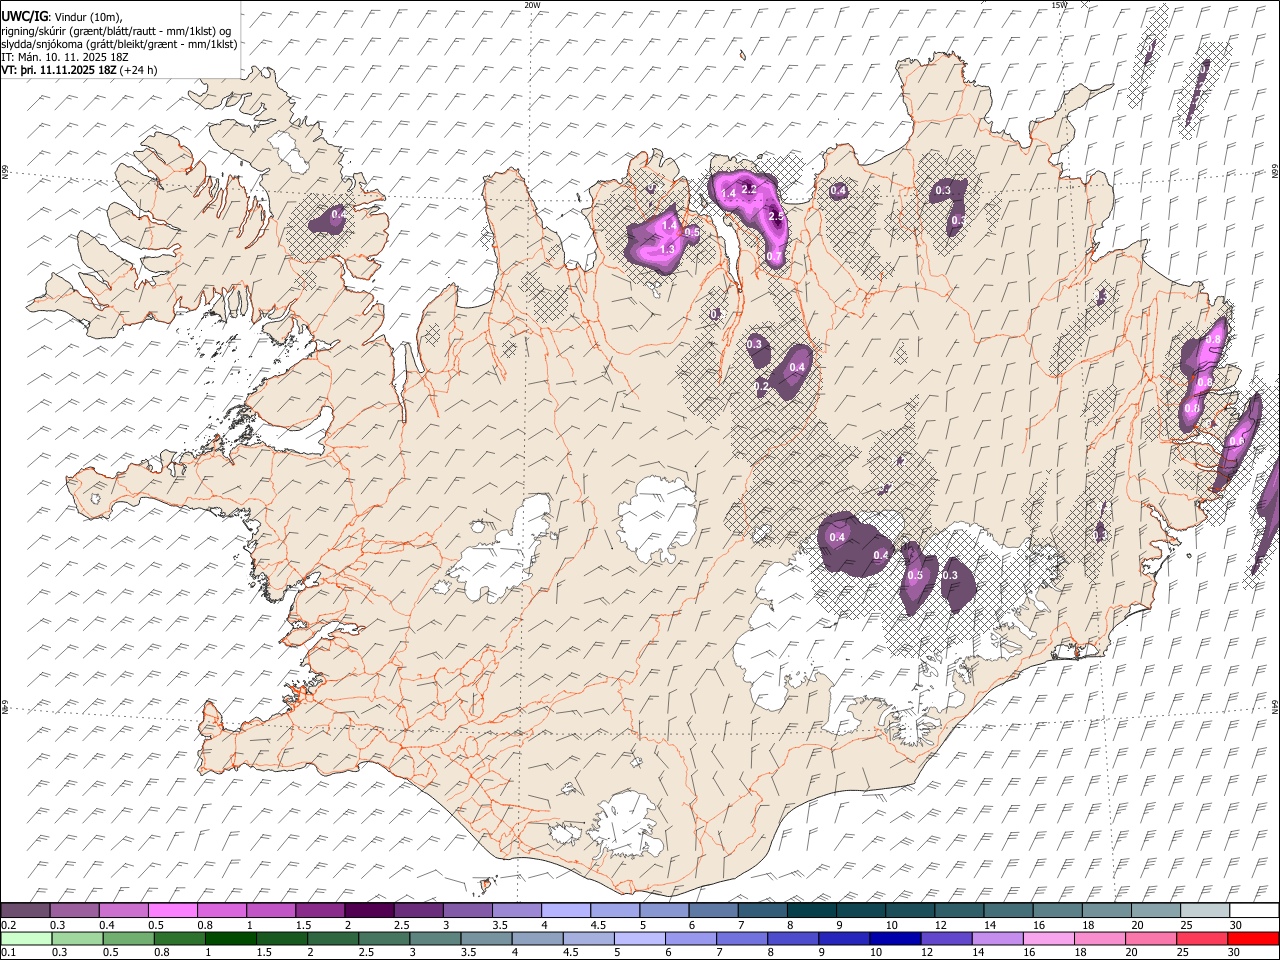Click the light gray 25 snow legend swatch
The height and width of the screenshot is (960, 1280).
(1205, 911)
